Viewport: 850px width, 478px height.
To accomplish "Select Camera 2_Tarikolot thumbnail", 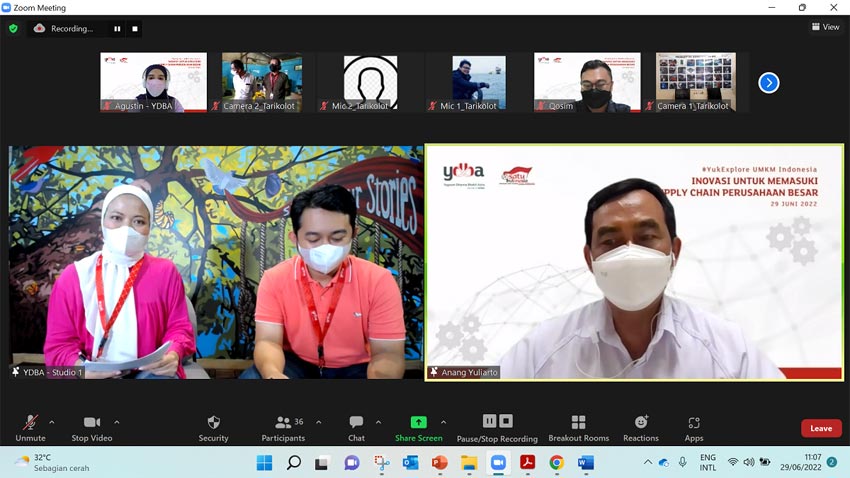I will [262, 82].
